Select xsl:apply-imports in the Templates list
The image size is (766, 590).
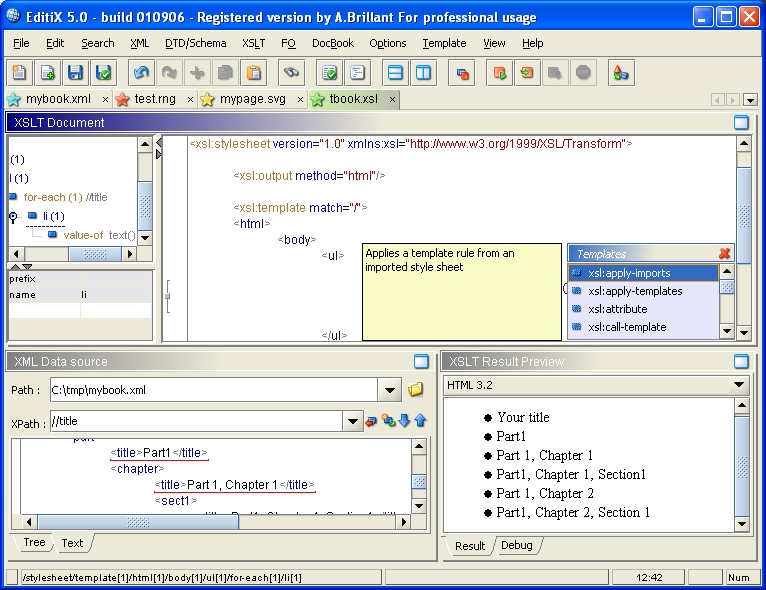pos(643,273)
